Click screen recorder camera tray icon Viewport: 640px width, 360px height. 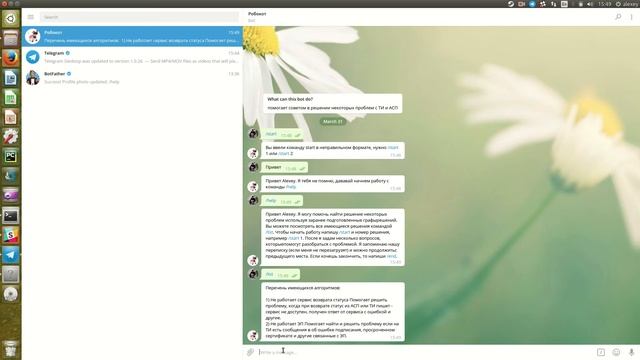click(x=521, y=4)
